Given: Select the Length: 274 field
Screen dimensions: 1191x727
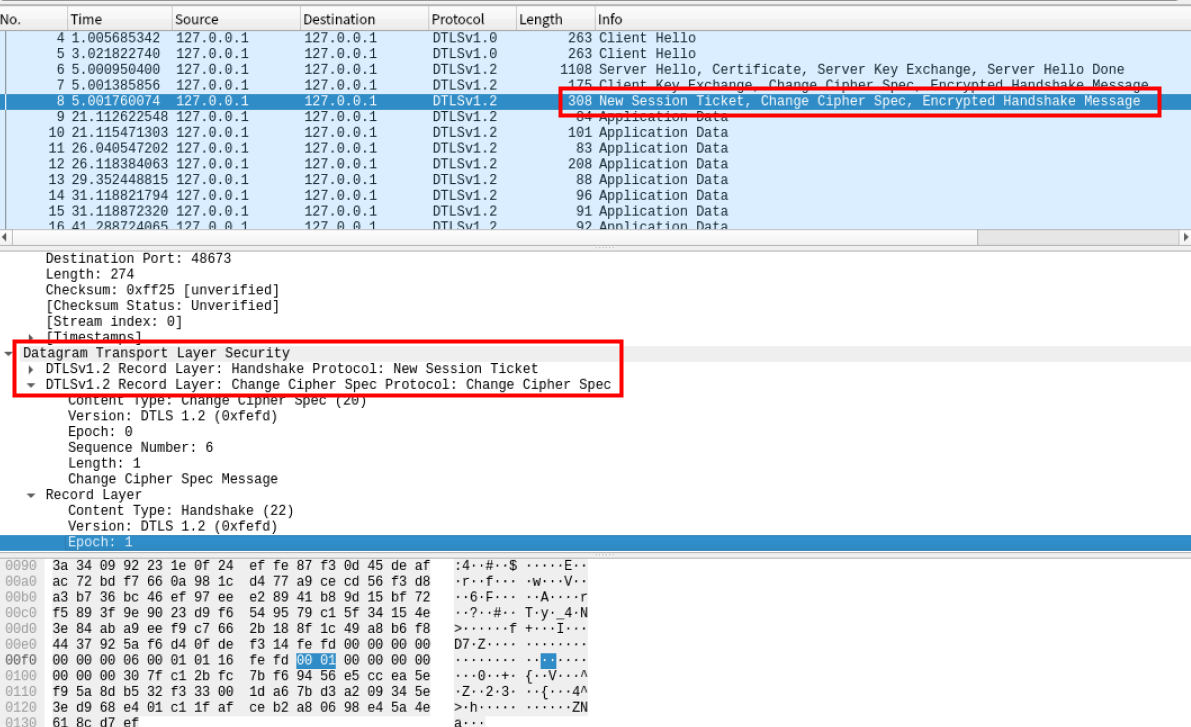Looking at the screenshot, I should pos(90,275).
